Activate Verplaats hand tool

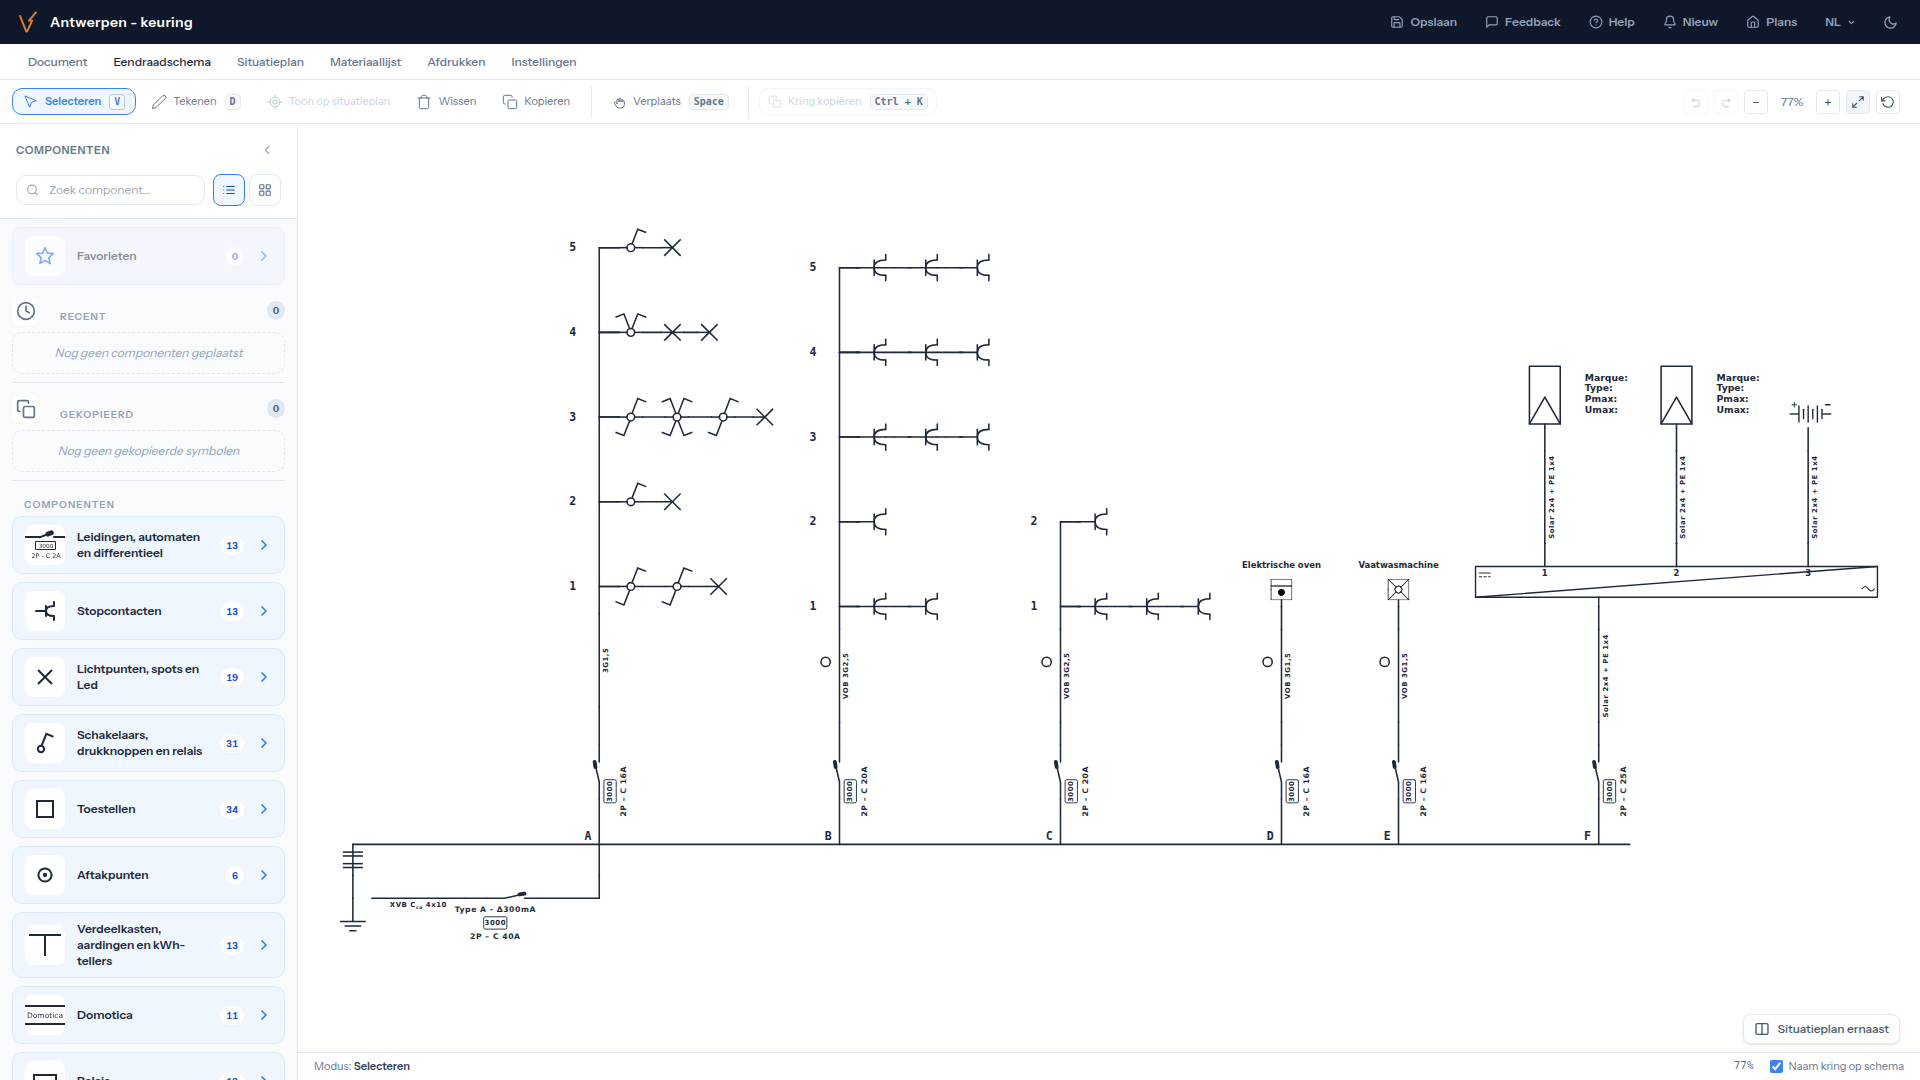(x=670, y=102)
